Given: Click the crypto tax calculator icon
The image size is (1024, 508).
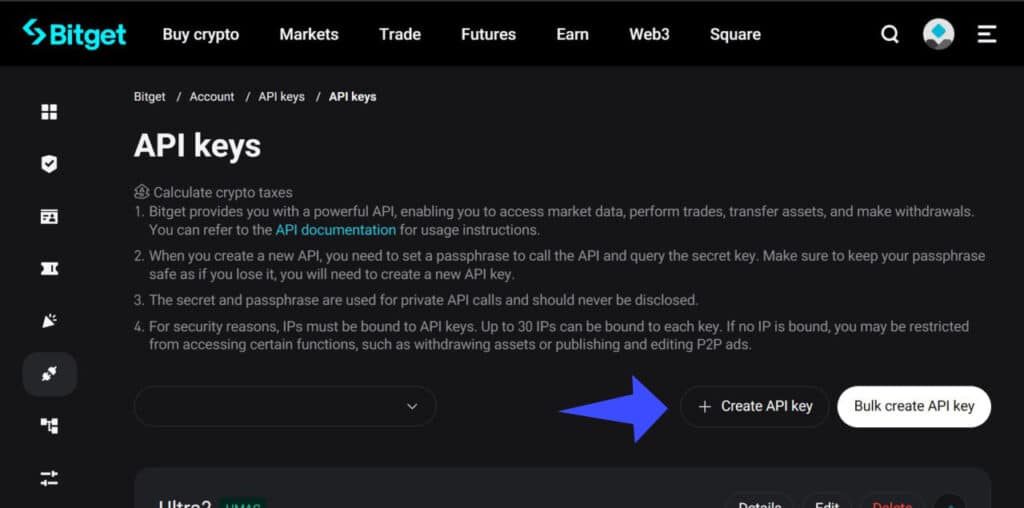Looking at the screenshot, I should (x=142, y=192).
